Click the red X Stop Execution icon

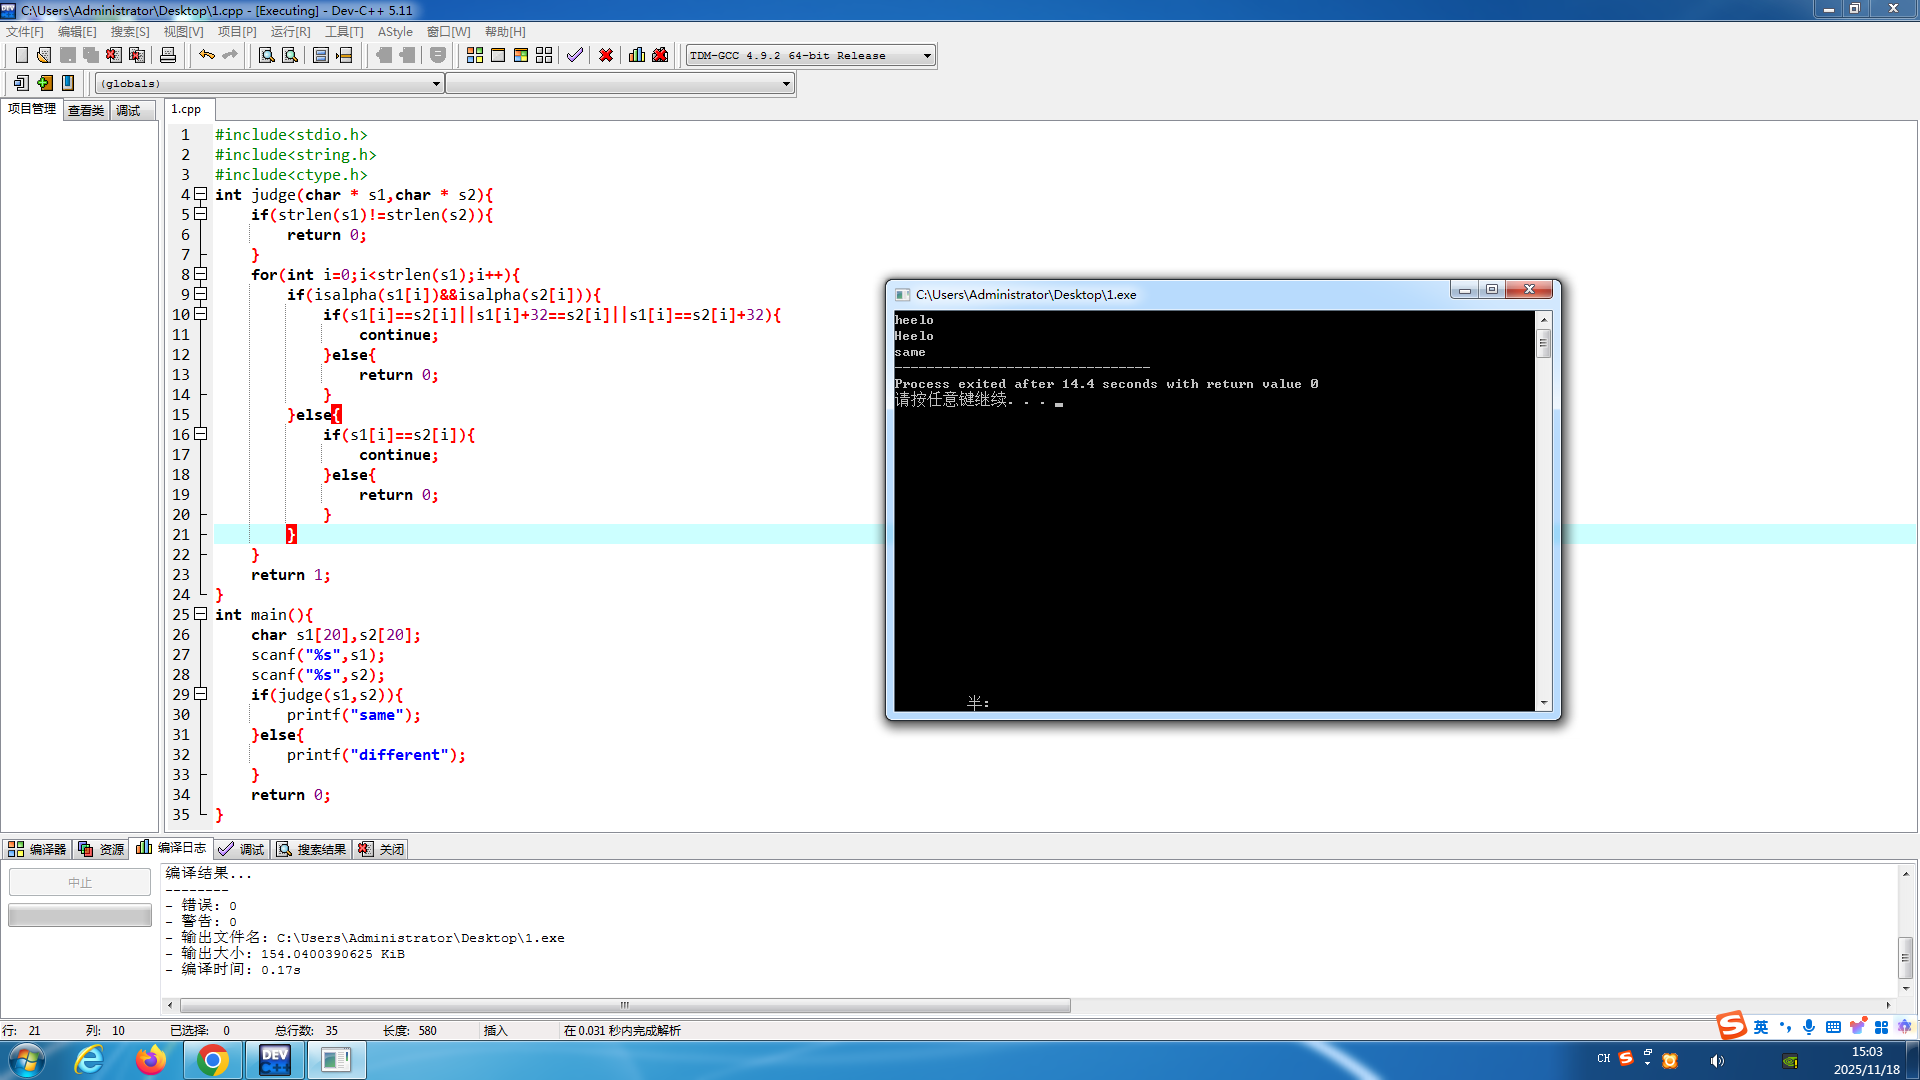tap(606, 55)
